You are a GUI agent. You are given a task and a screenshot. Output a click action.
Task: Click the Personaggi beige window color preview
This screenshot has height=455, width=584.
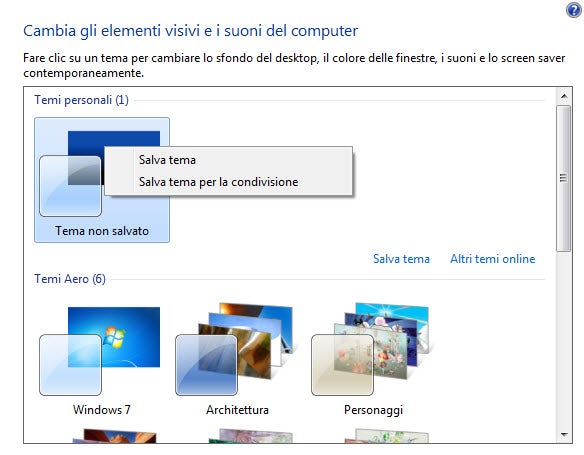click(342, 365)
